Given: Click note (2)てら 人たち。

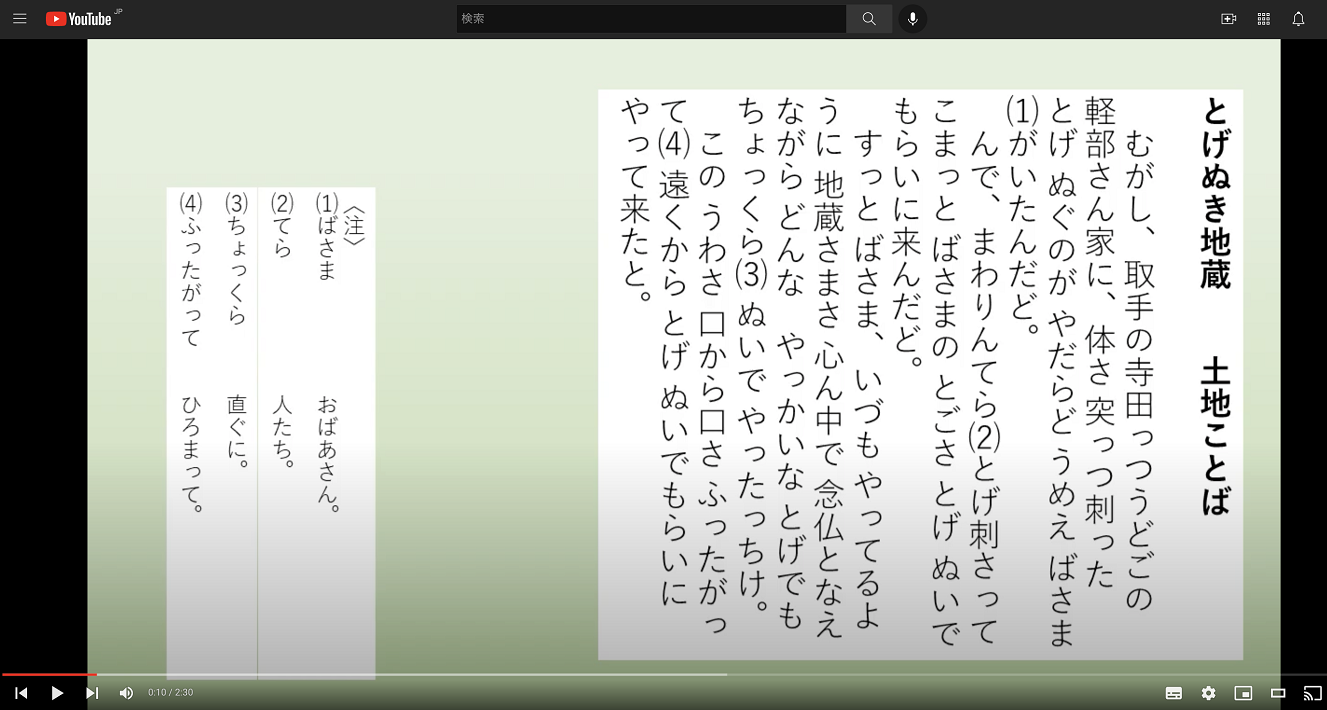Looking at the screenshot, I should (x=282, y=330).
